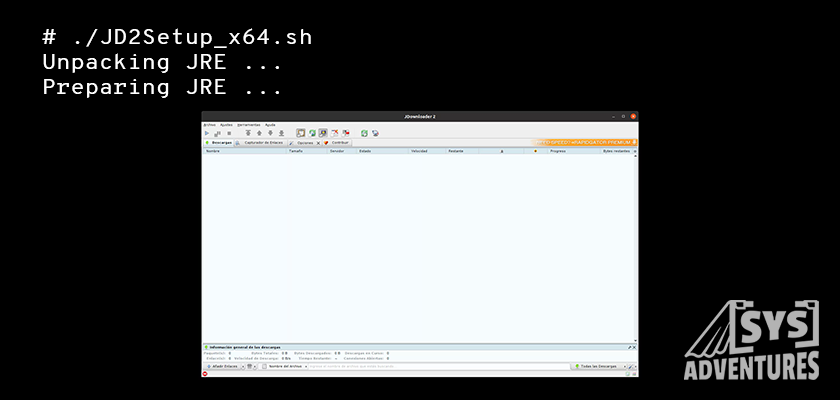Click the JDownloader 2 window close button
Viewport: 840px width, 400px height.
pyautogui.click(x=633, y=116)
